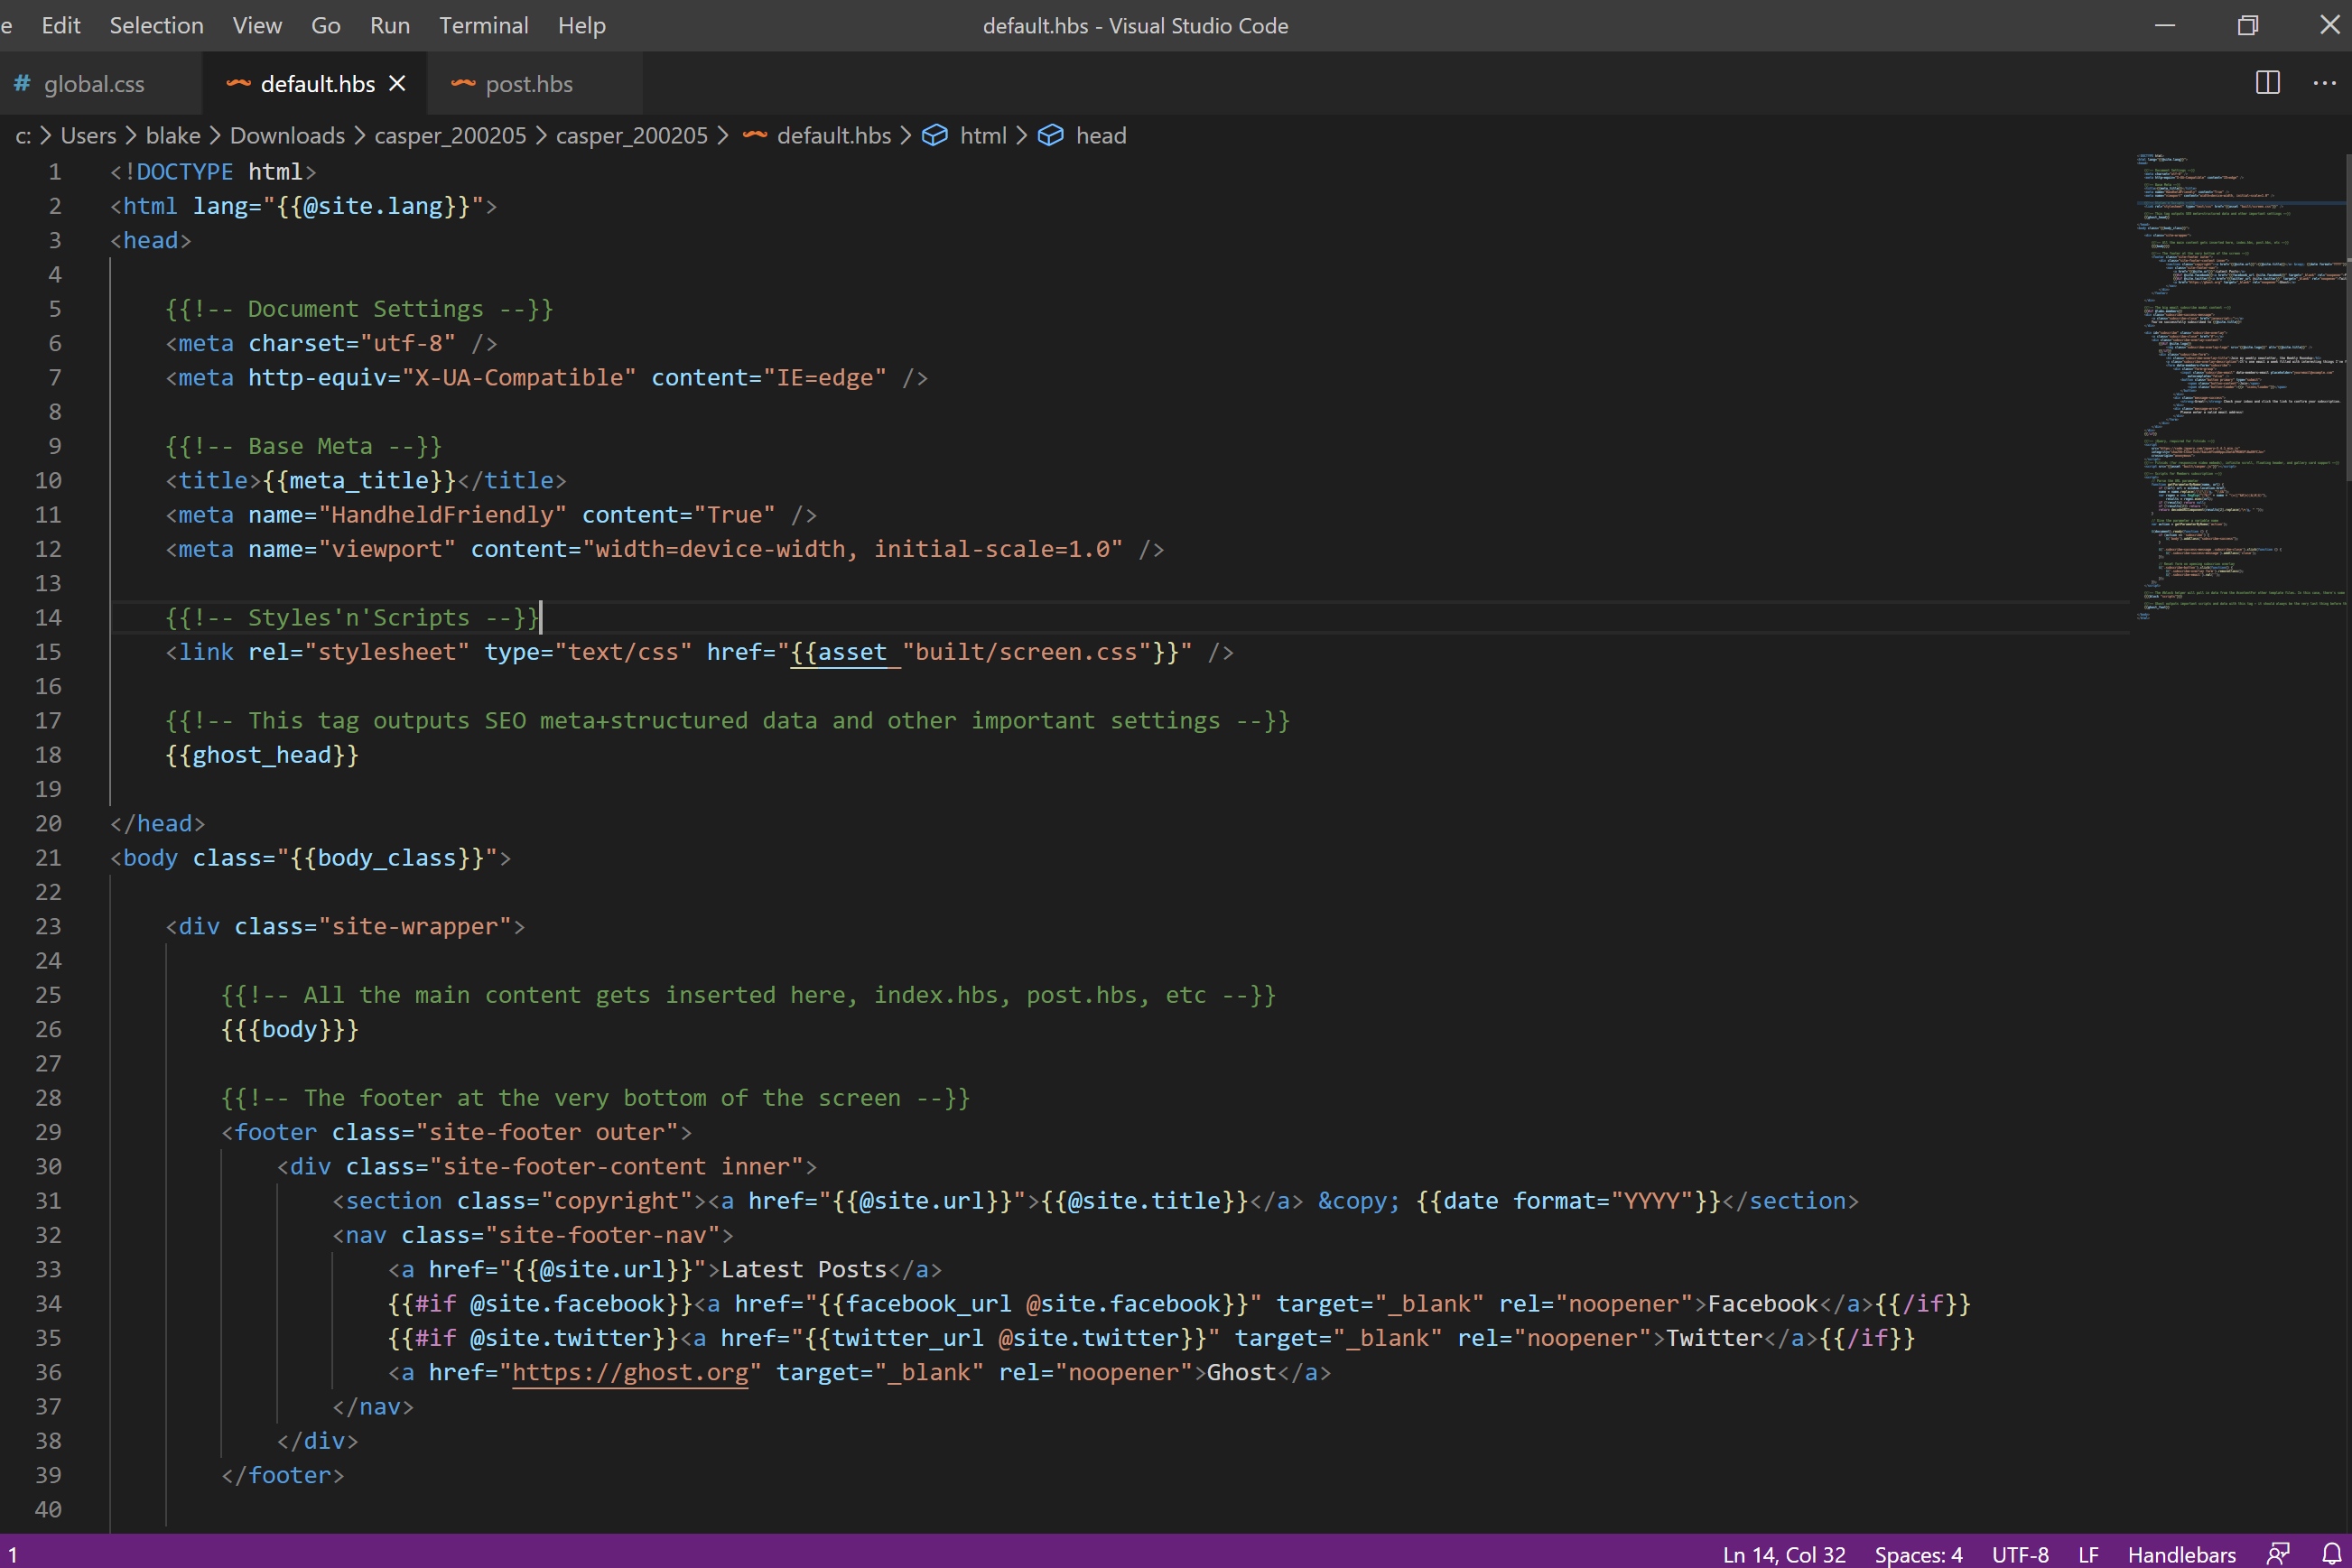2352x1568 pixels.
Task: Click Ln 14, Col 32 to go to line
Action: click(x=1783, y=1553)
